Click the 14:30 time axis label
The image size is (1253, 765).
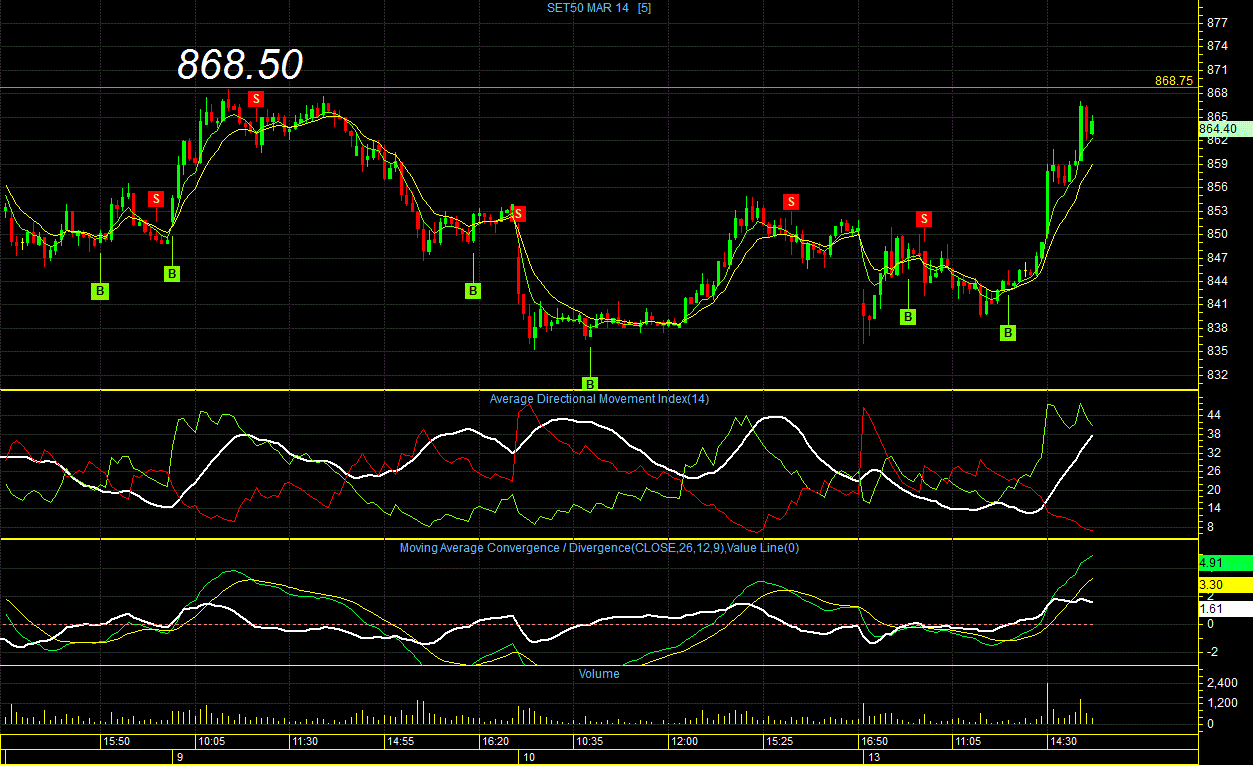pyautogui.click(x=1063, y=742)
